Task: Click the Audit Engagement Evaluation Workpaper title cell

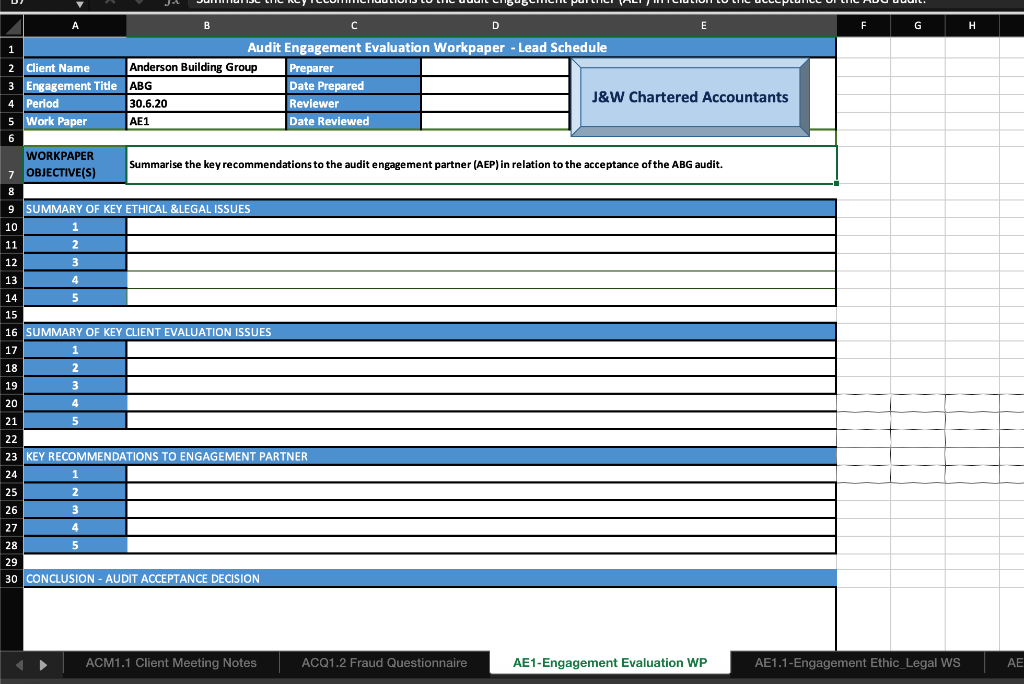Action: (430, 48)
